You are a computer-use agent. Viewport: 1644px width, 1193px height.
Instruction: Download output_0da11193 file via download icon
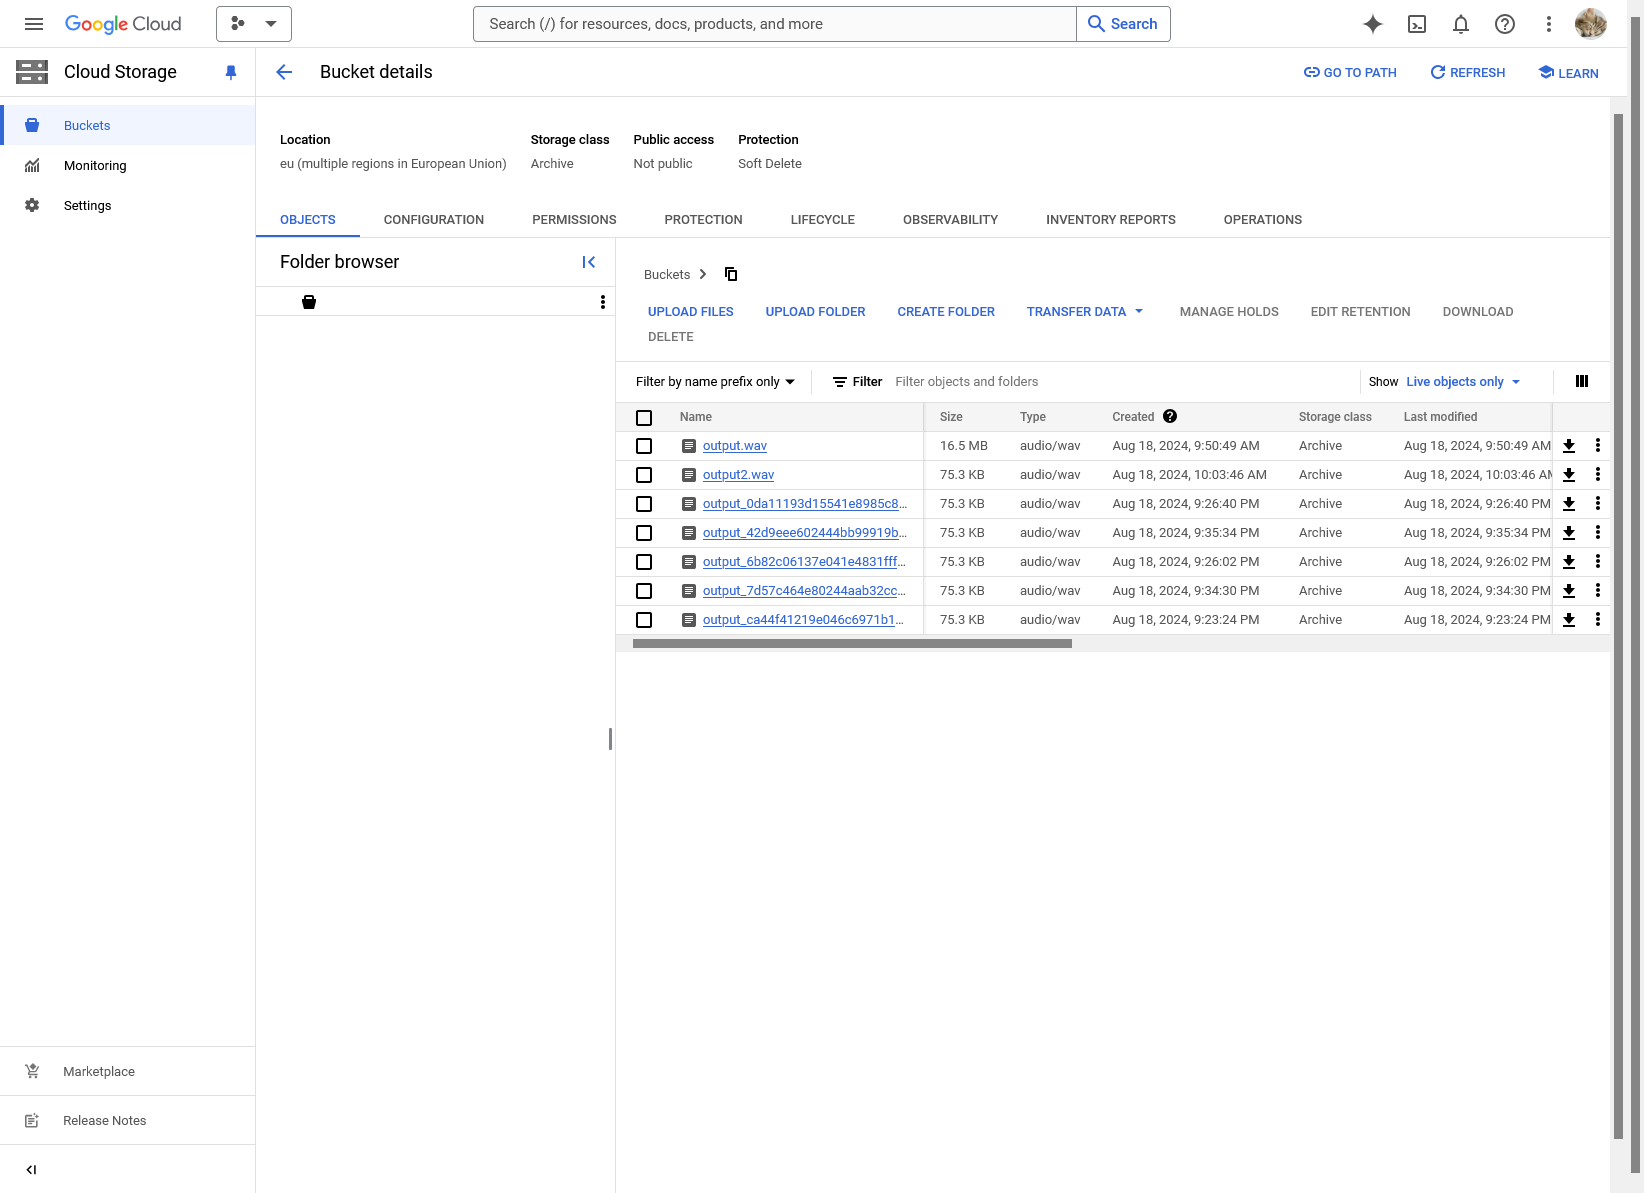coord(1569,504)
